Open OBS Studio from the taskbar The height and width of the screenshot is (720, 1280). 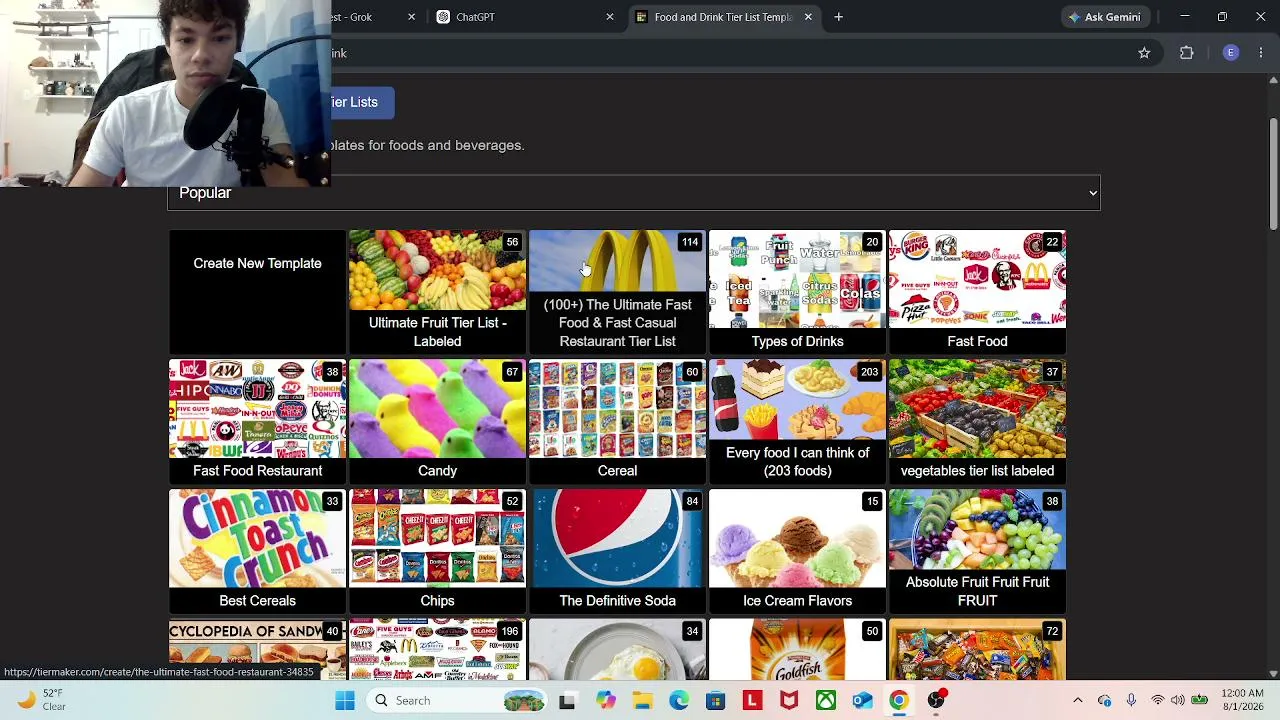[x=936, y=701]
